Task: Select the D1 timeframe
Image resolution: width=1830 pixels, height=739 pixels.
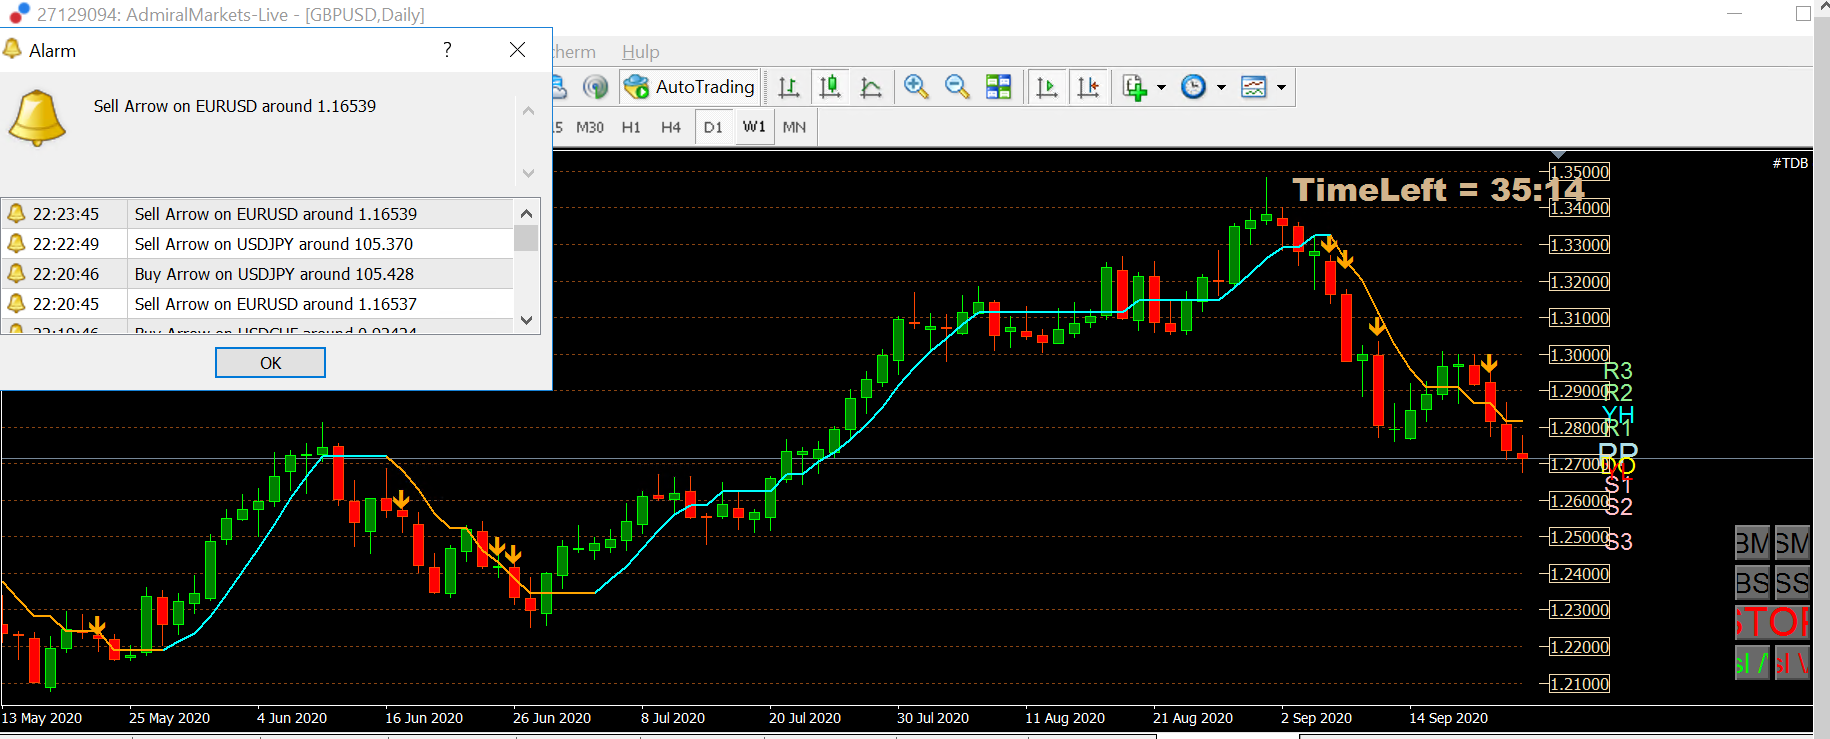Action: [713, 127]
